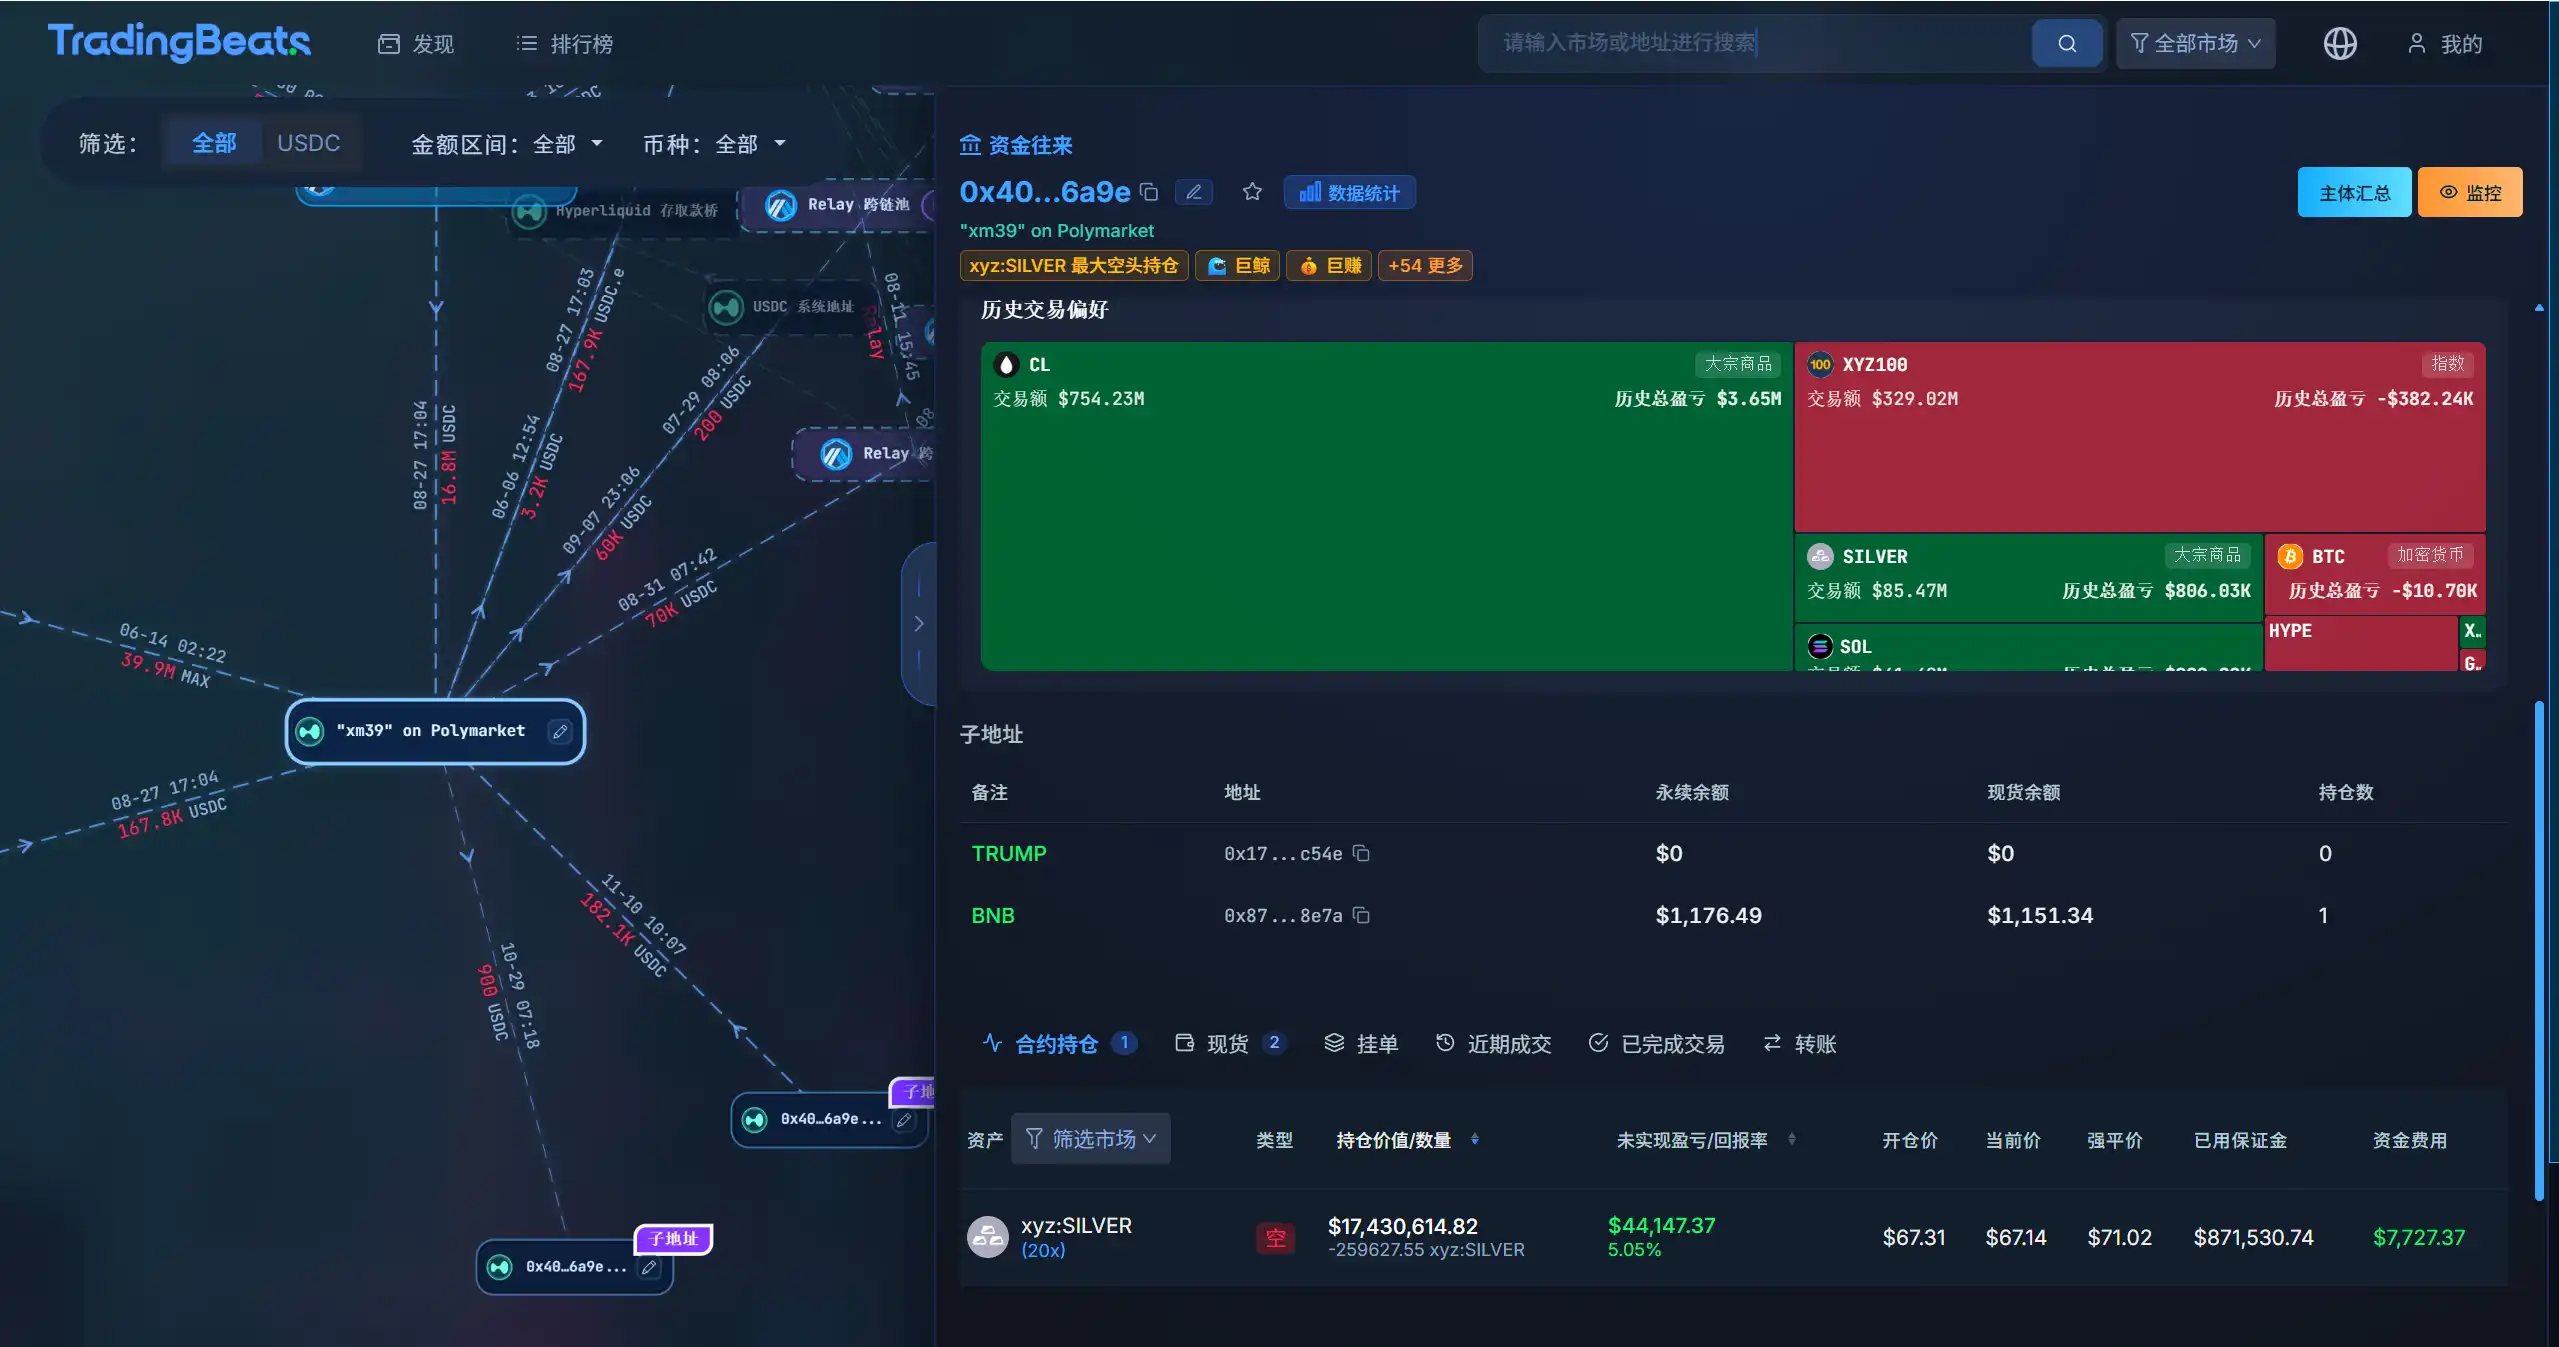
Task: Switch to the 近期成交 tab
Action: pos(1493,1044)
